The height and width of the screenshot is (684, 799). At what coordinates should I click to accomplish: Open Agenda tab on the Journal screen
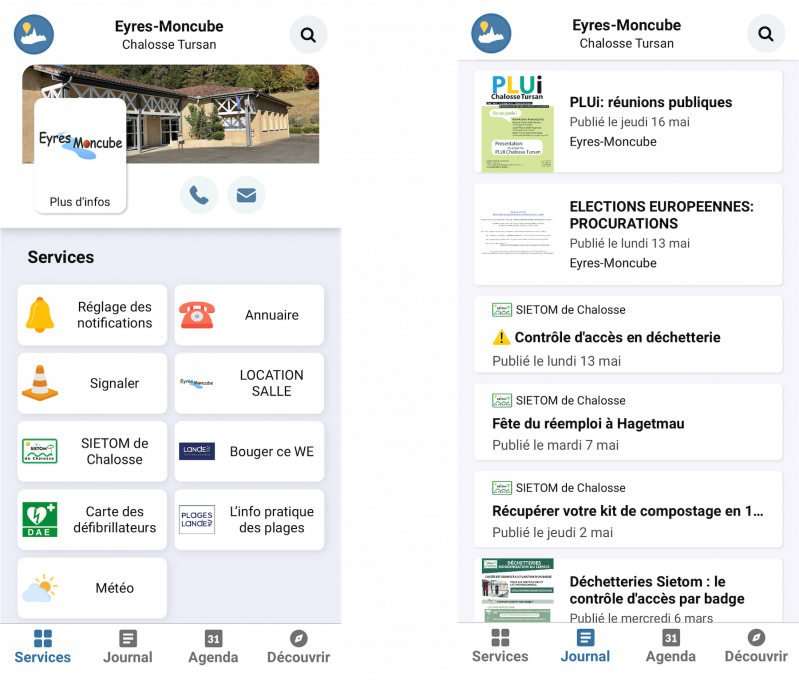pyautogui.click(x=671, y=646)
